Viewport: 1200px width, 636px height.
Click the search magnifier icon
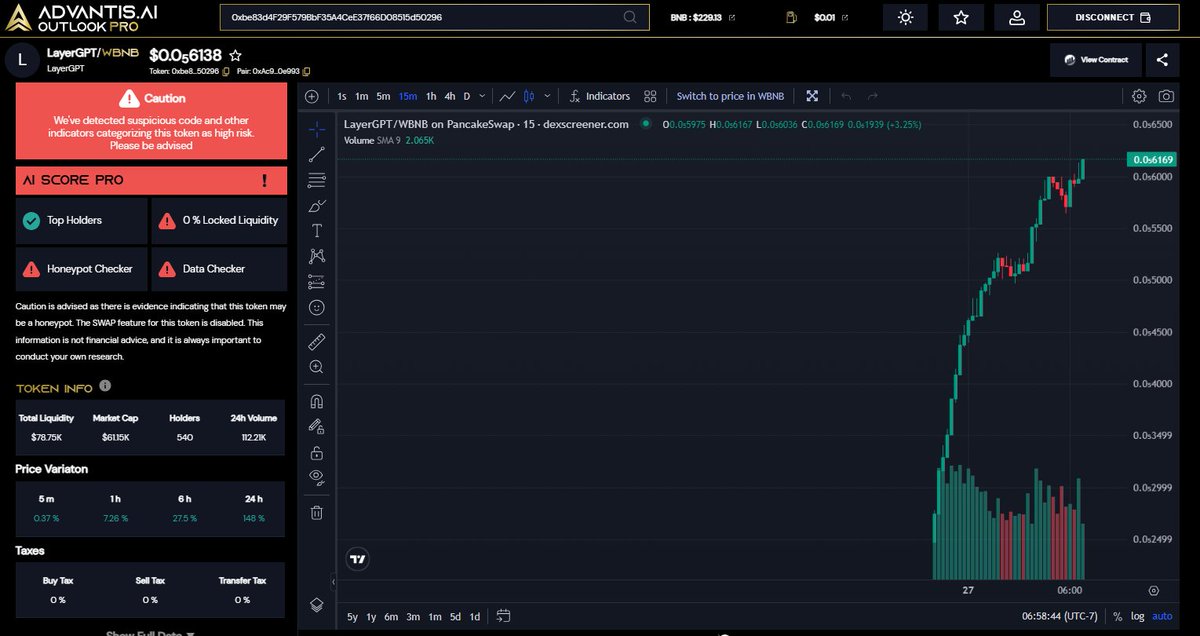[630, 17]
